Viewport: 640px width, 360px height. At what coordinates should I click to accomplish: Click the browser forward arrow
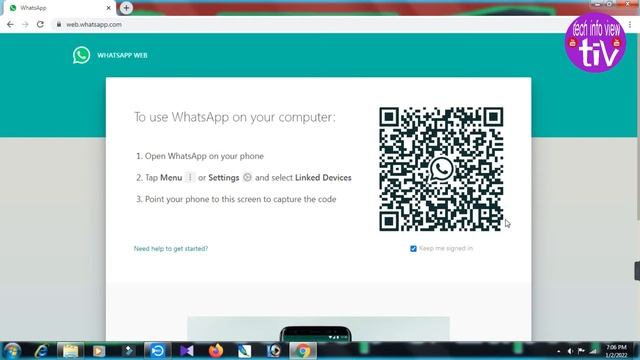(x=25, y=24)
